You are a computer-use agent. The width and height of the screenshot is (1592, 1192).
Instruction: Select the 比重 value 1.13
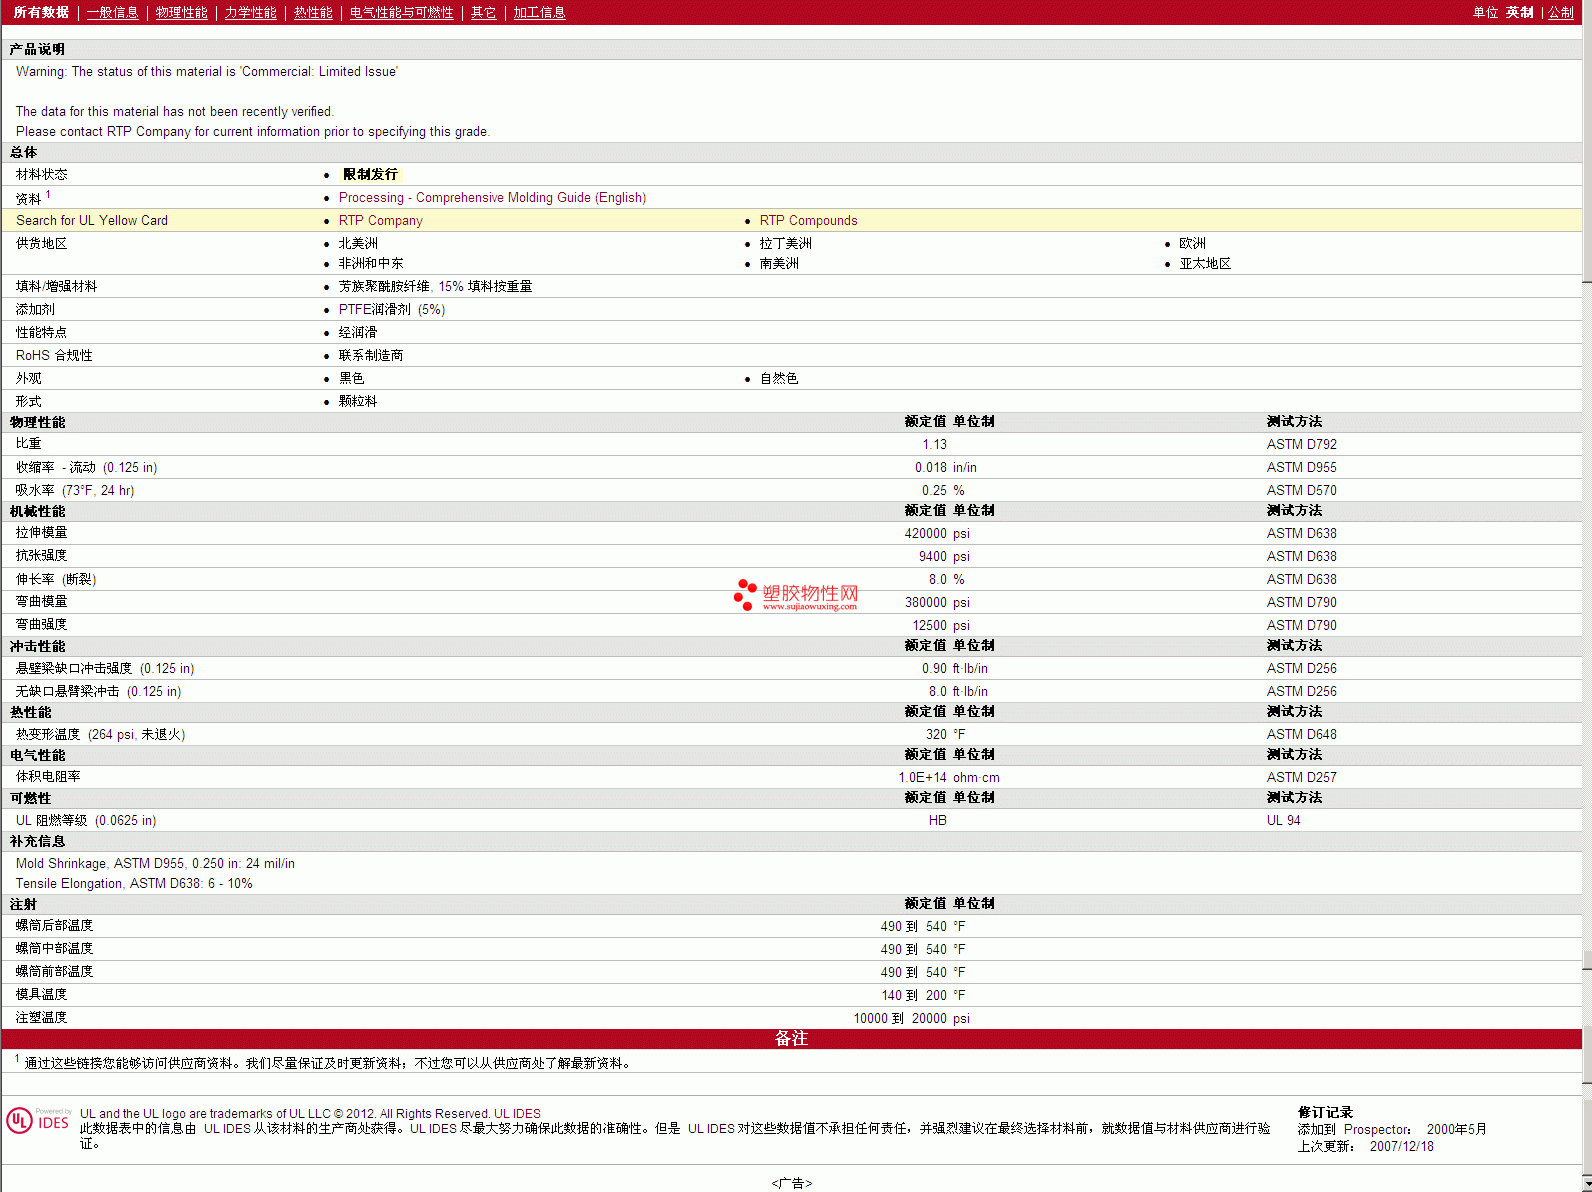pyautogui.click(x=934, y=445)
